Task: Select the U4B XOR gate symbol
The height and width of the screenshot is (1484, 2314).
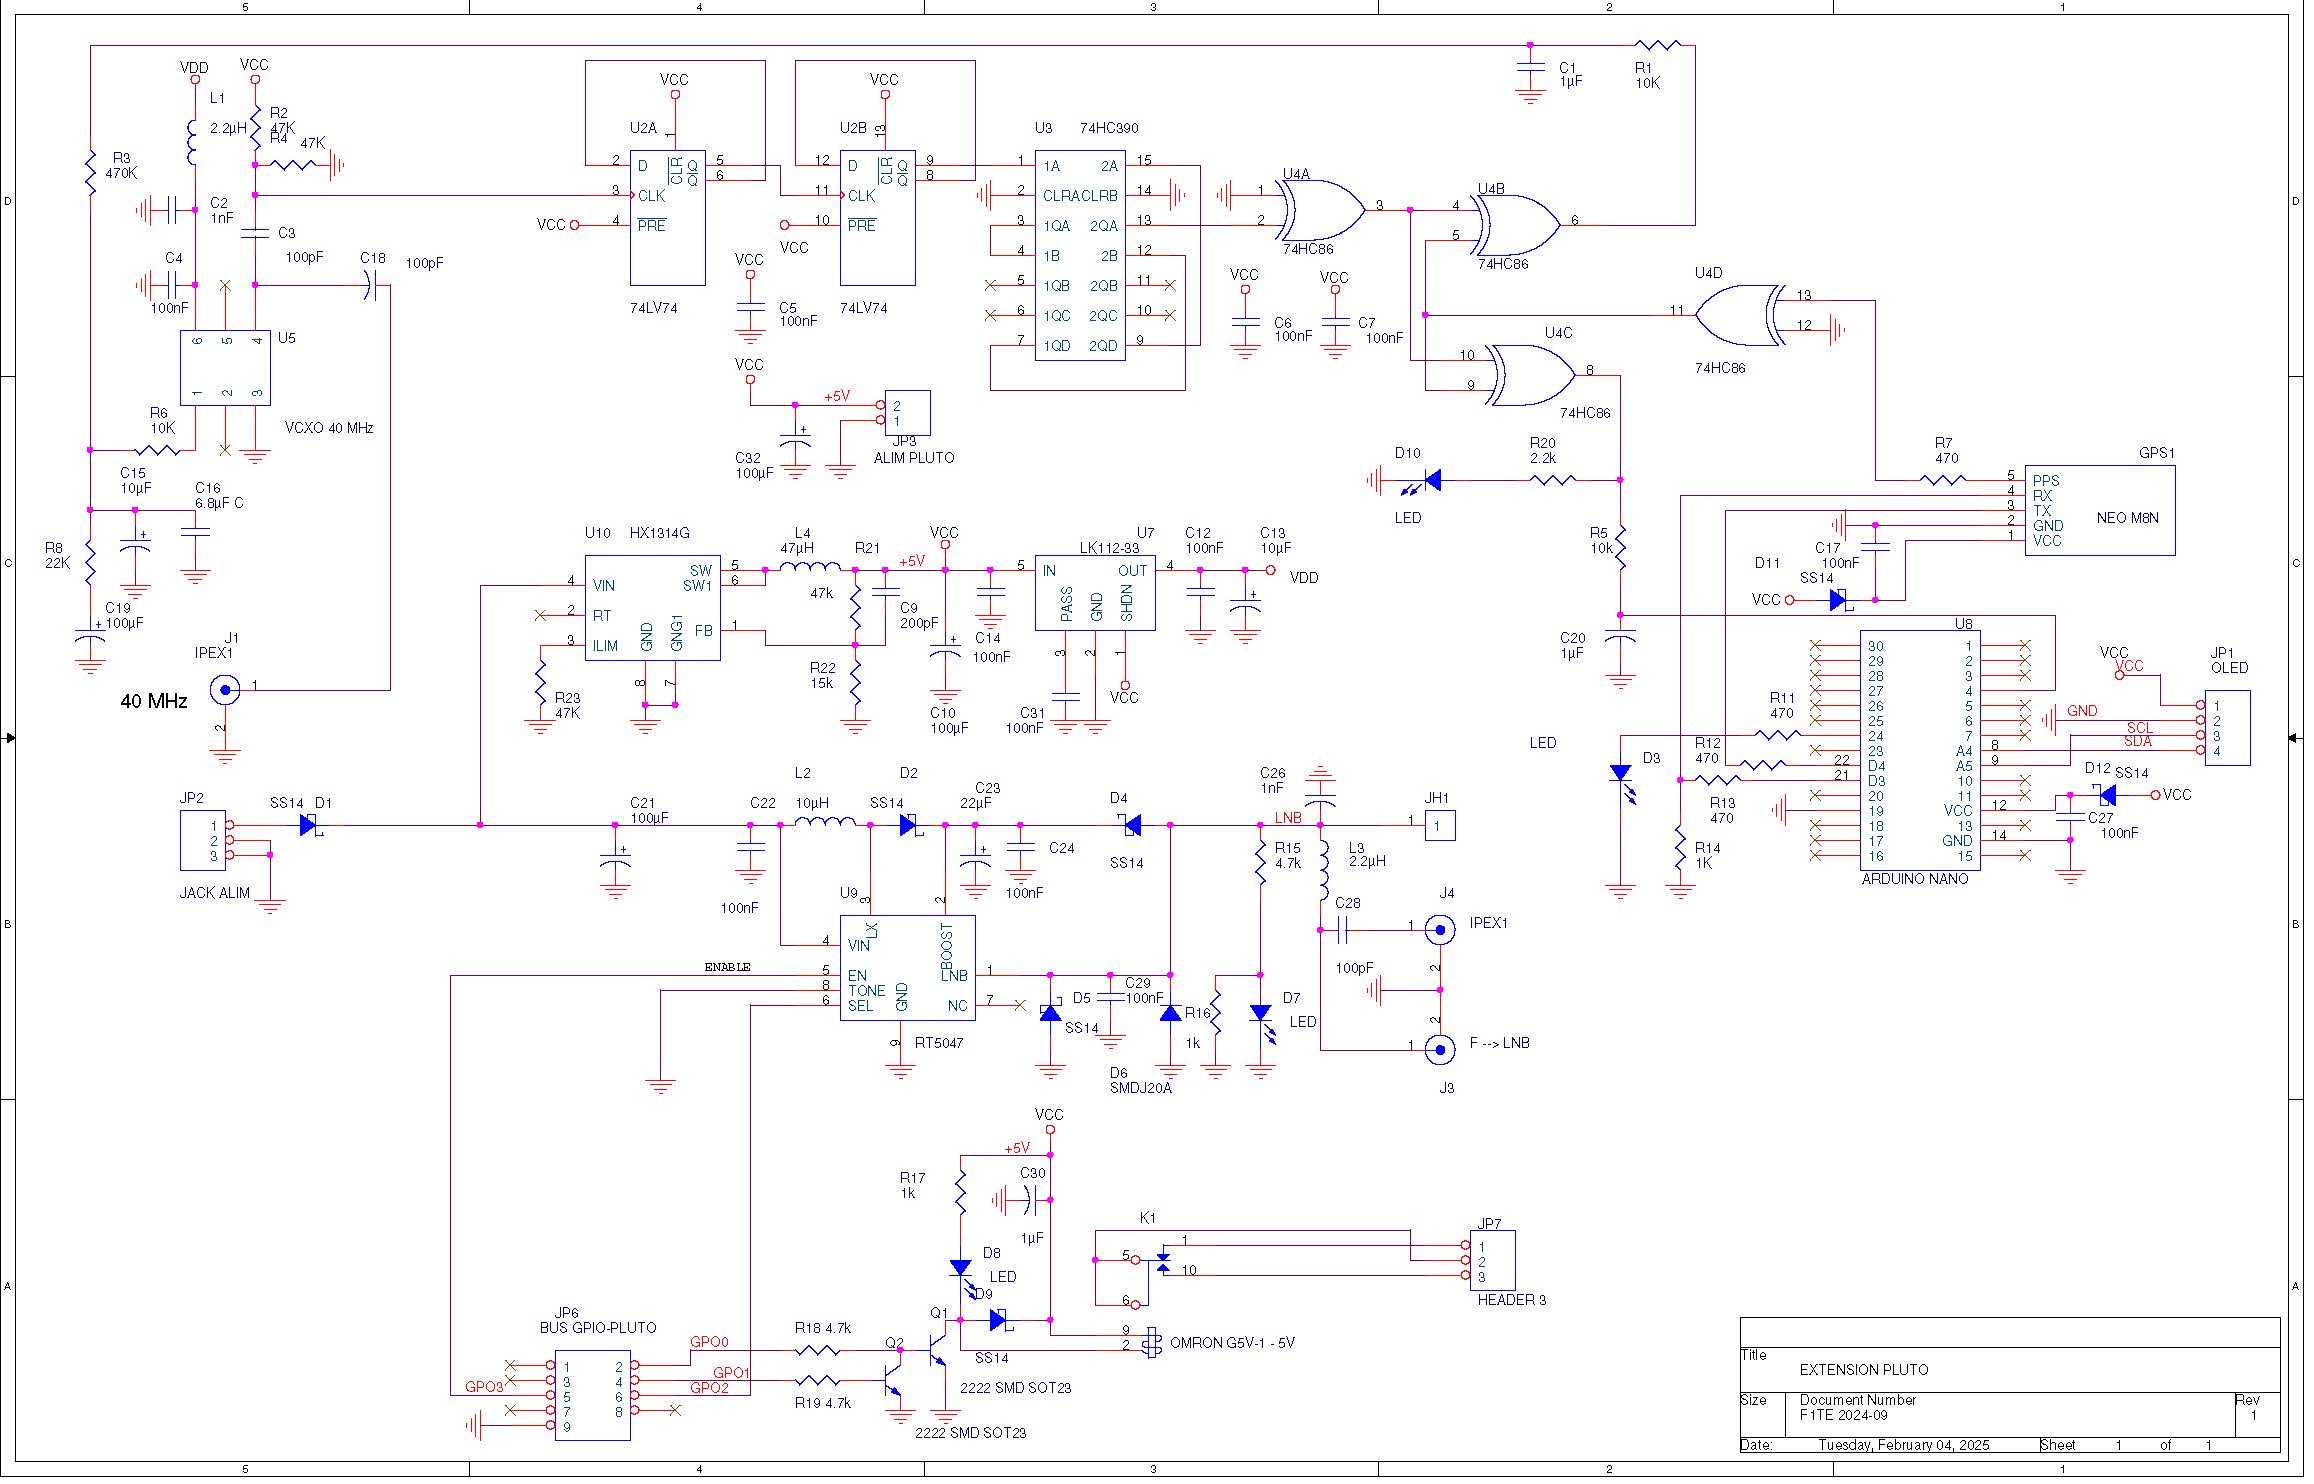Action: click(x=1517, y=226)
